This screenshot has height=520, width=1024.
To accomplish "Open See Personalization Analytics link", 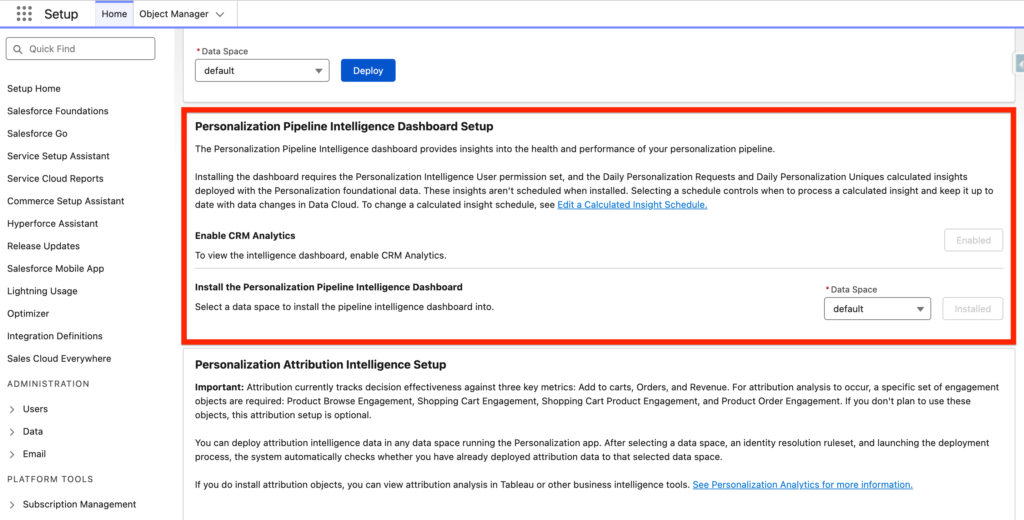I will click(x=802, y=484).
